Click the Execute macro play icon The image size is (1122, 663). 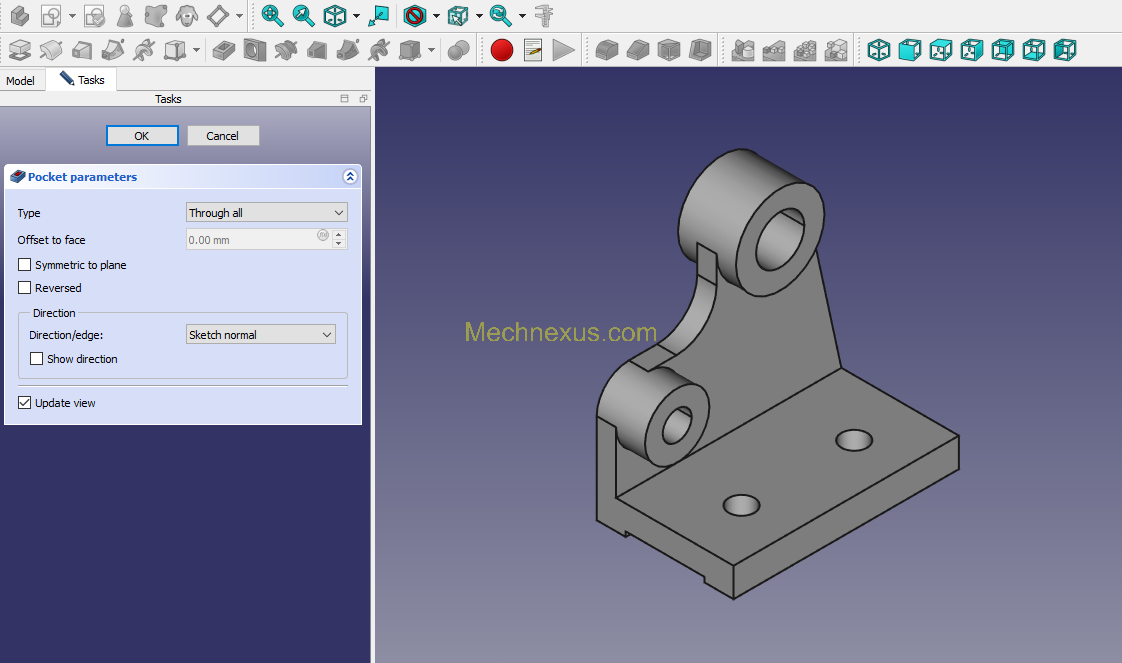coord(564,50)
